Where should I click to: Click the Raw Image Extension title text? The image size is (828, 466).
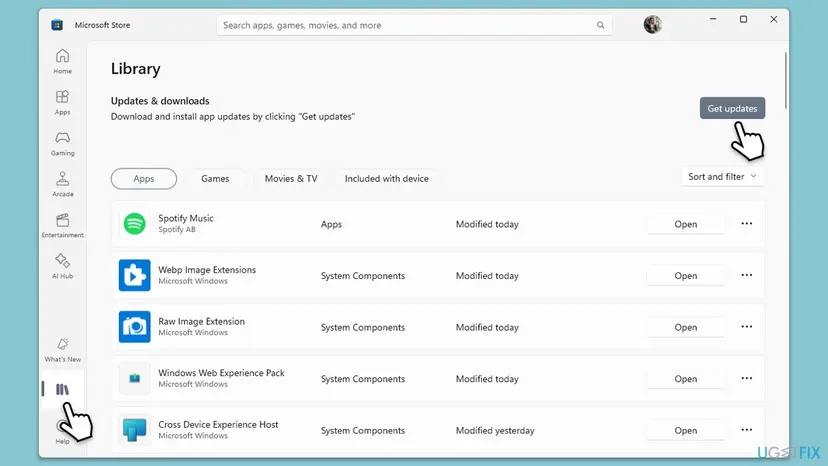202,321
